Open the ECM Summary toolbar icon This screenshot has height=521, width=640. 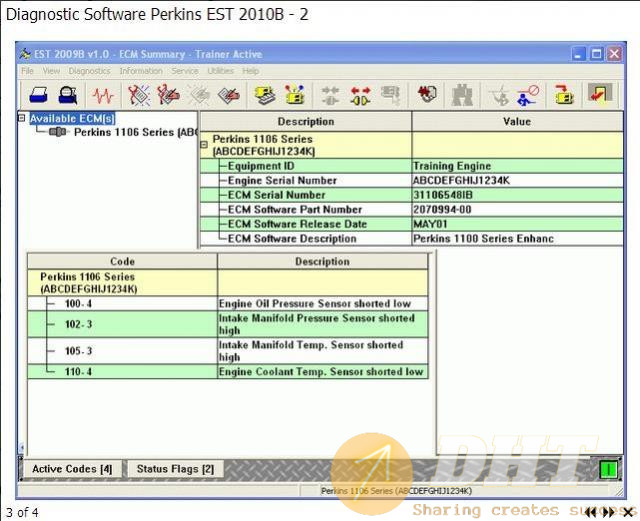(265, 95)
